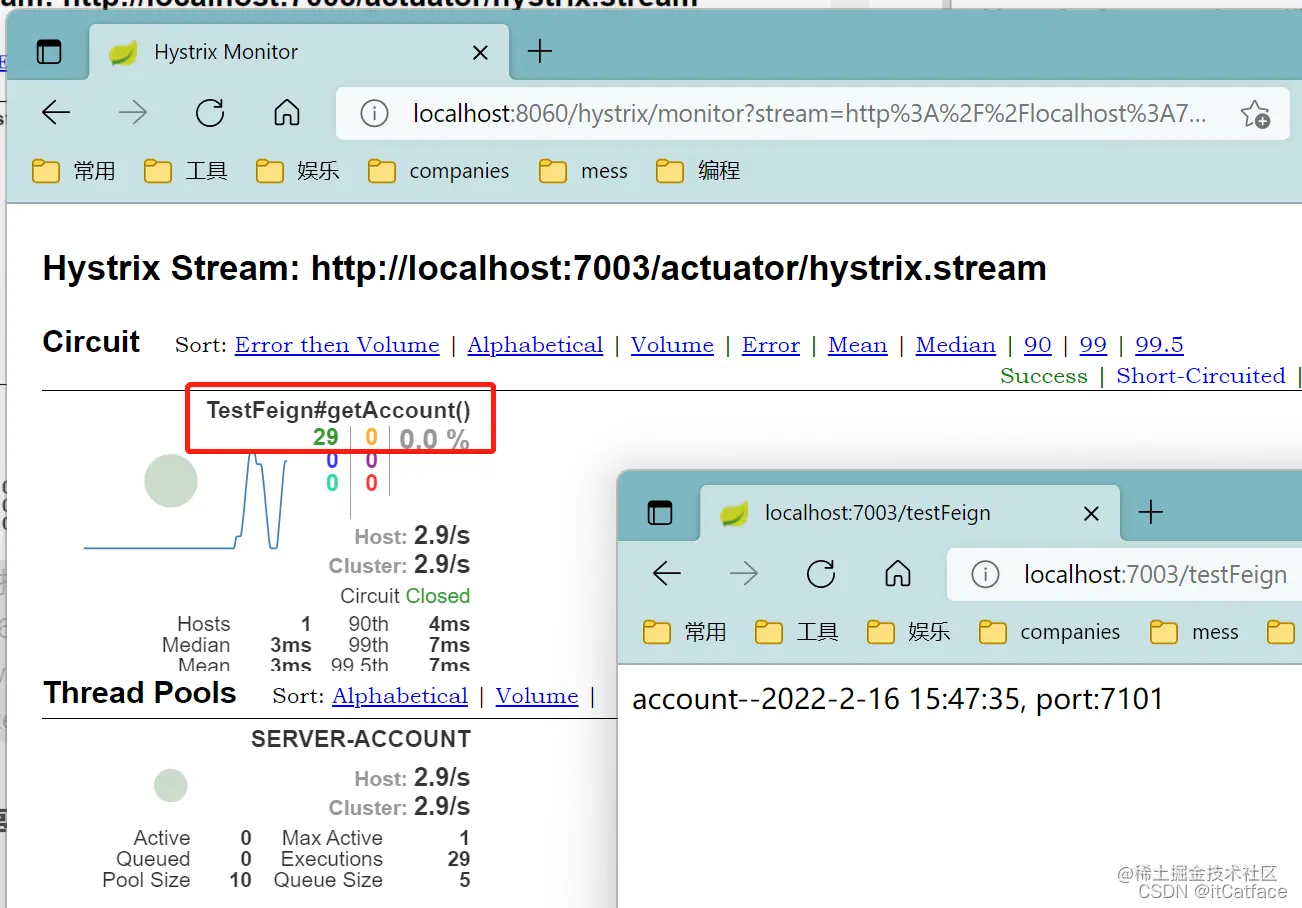Sort circuits by Median
1302x908 pixels.
pyautogui.click(x=955, y=345)
